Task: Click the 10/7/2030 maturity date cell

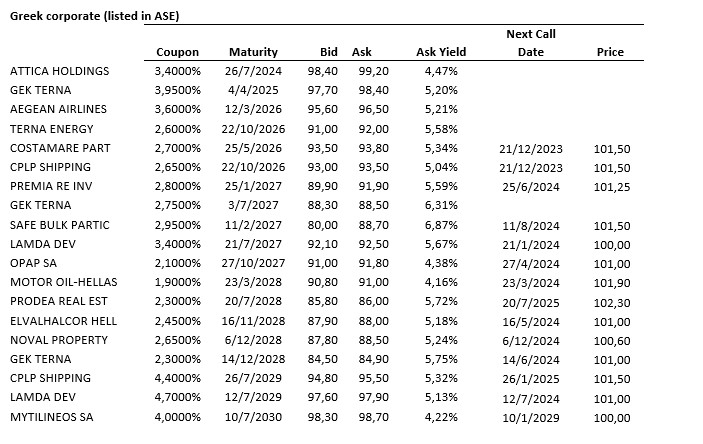Action: pyautogui.click(x=253, y=417)
